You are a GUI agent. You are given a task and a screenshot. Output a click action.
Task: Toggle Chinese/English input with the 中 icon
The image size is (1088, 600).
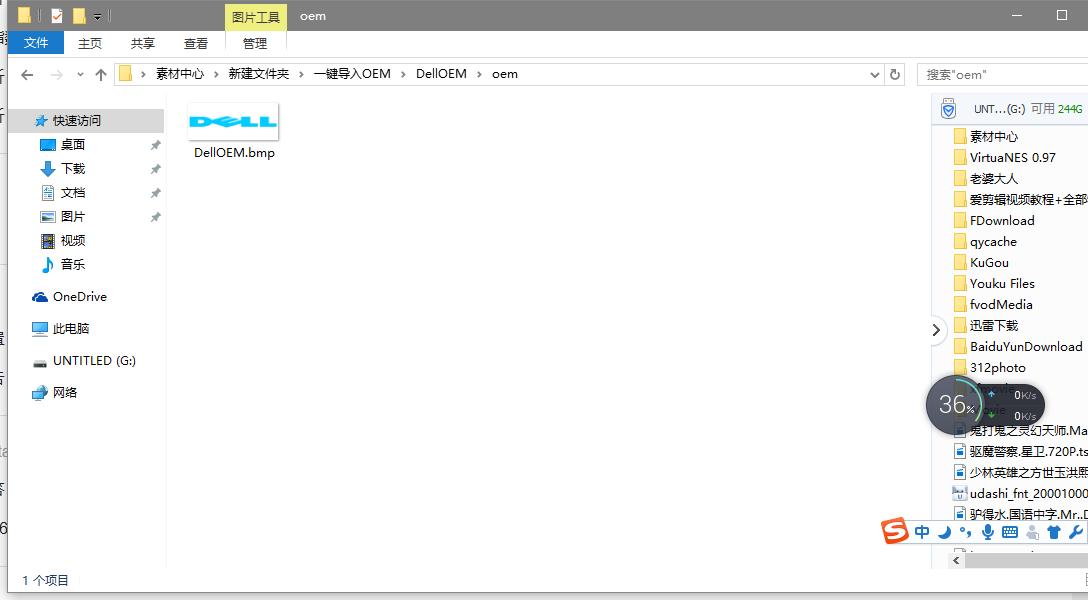tap(922, 532)
